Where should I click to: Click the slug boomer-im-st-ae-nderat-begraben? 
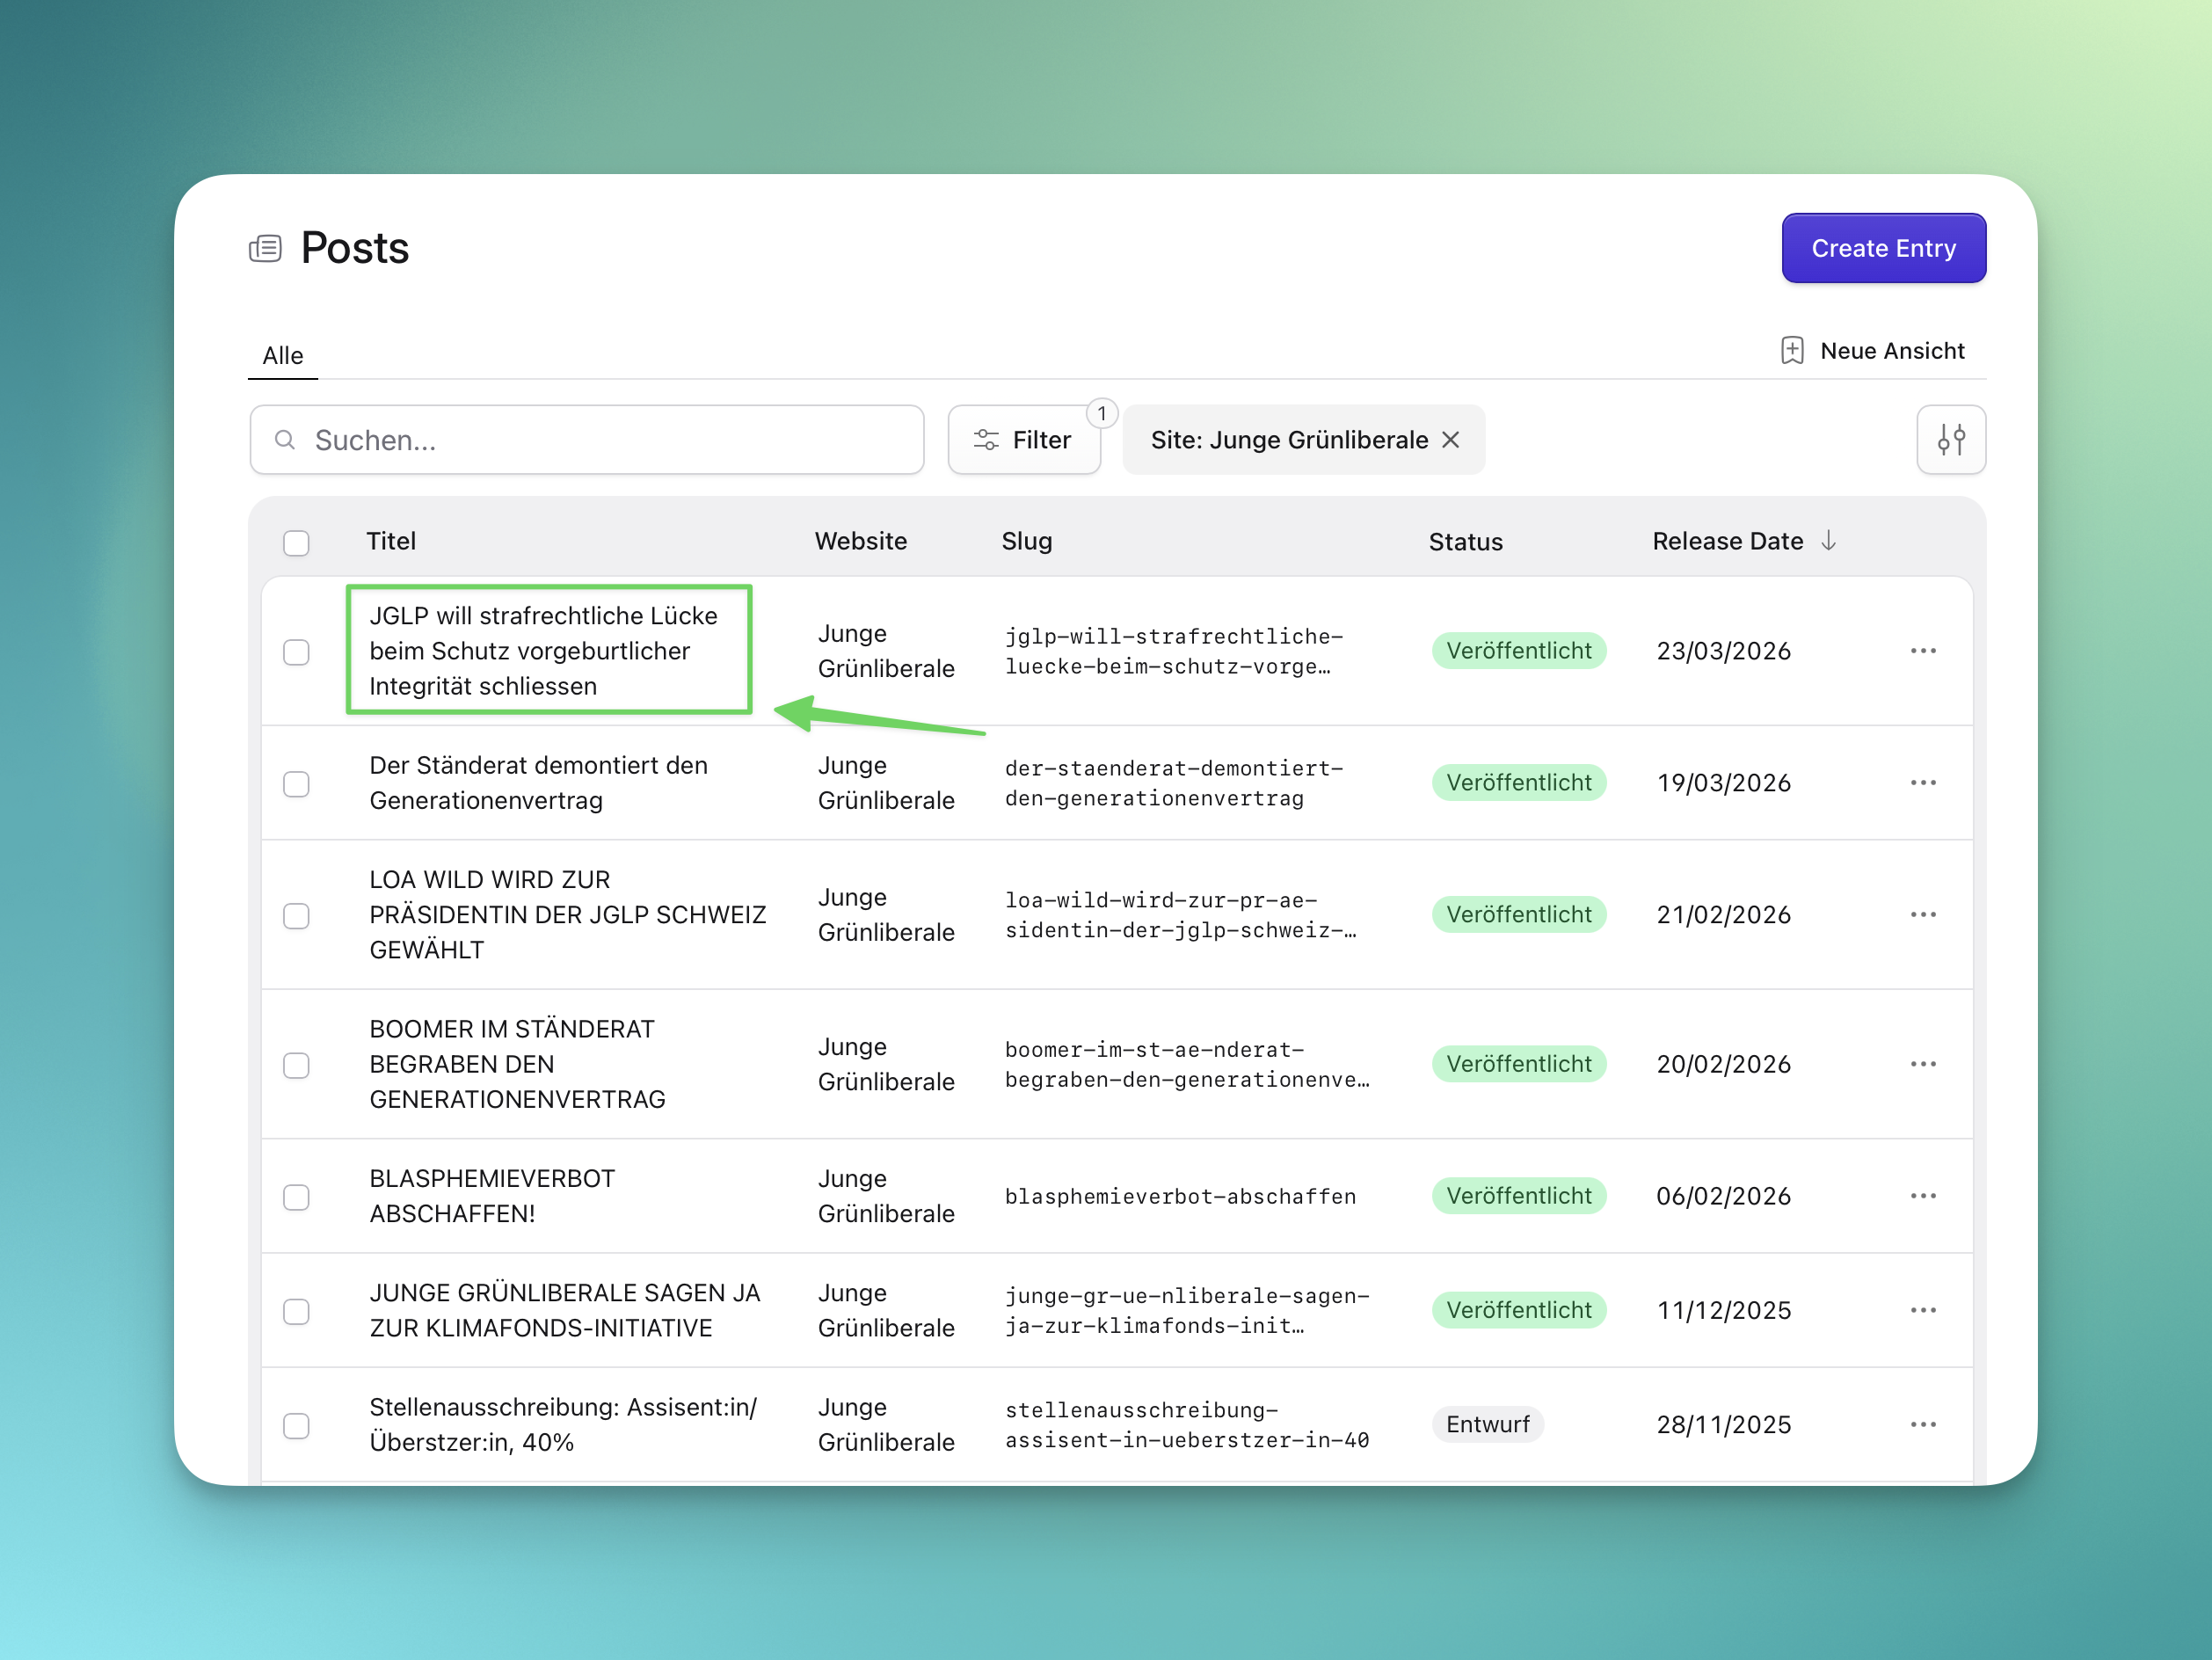click(1187, 1064)
